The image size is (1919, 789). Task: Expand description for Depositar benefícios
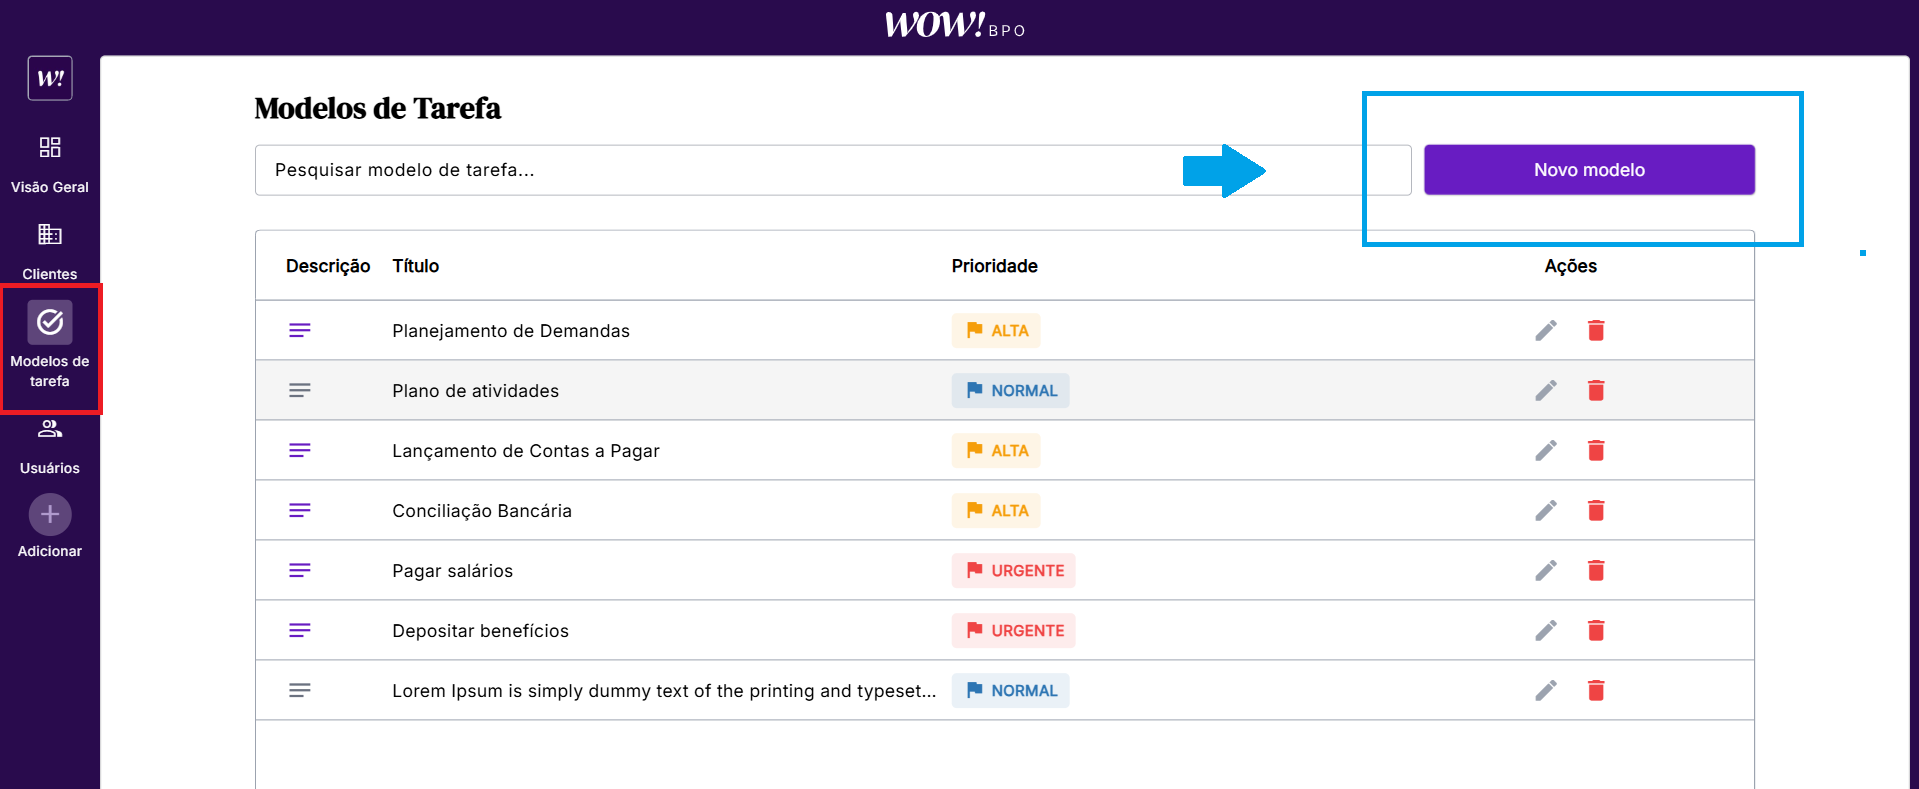(x=300, y=631)
